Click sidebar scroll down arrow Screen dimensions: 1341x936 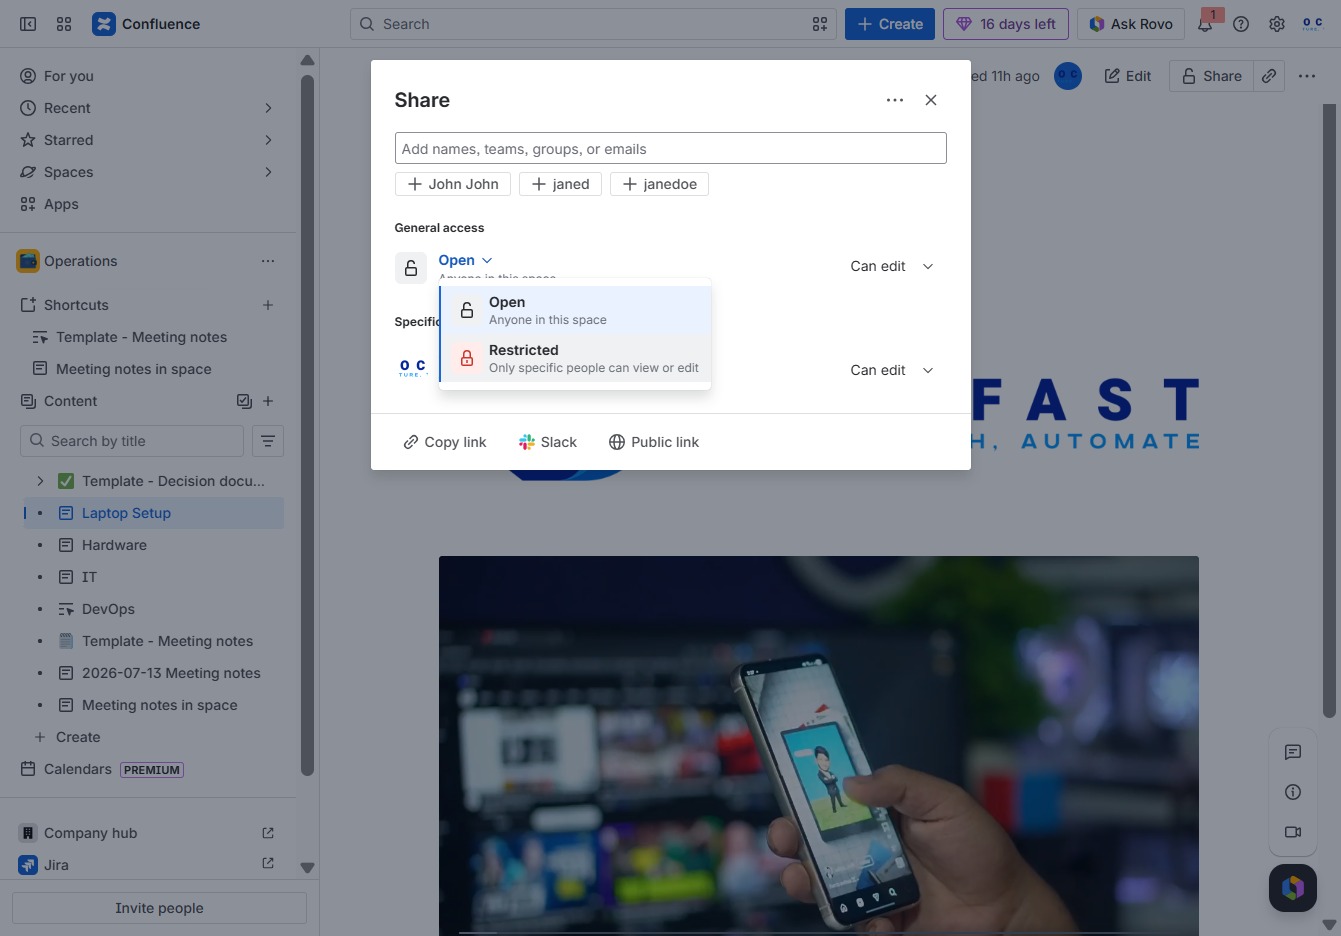point(307,868)
